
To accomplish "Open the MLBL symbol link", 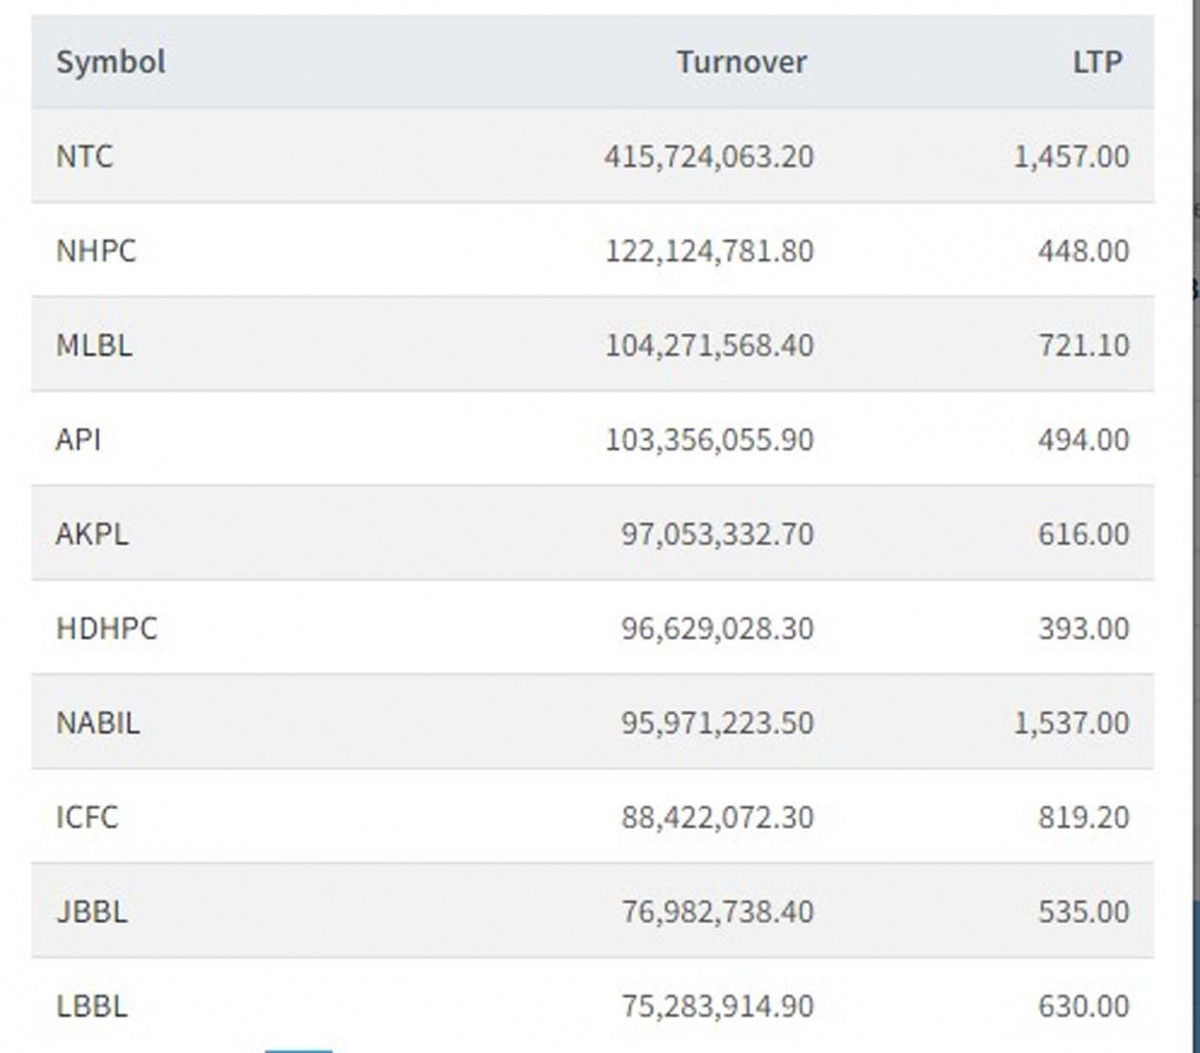I will coord(94,345).
